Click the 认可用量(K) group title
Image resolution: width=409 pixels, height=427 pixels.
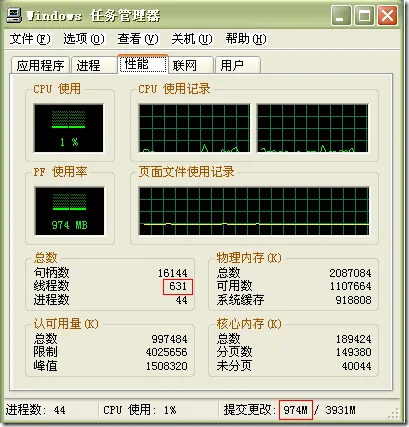pyautogui.click(x=66, y=324)
